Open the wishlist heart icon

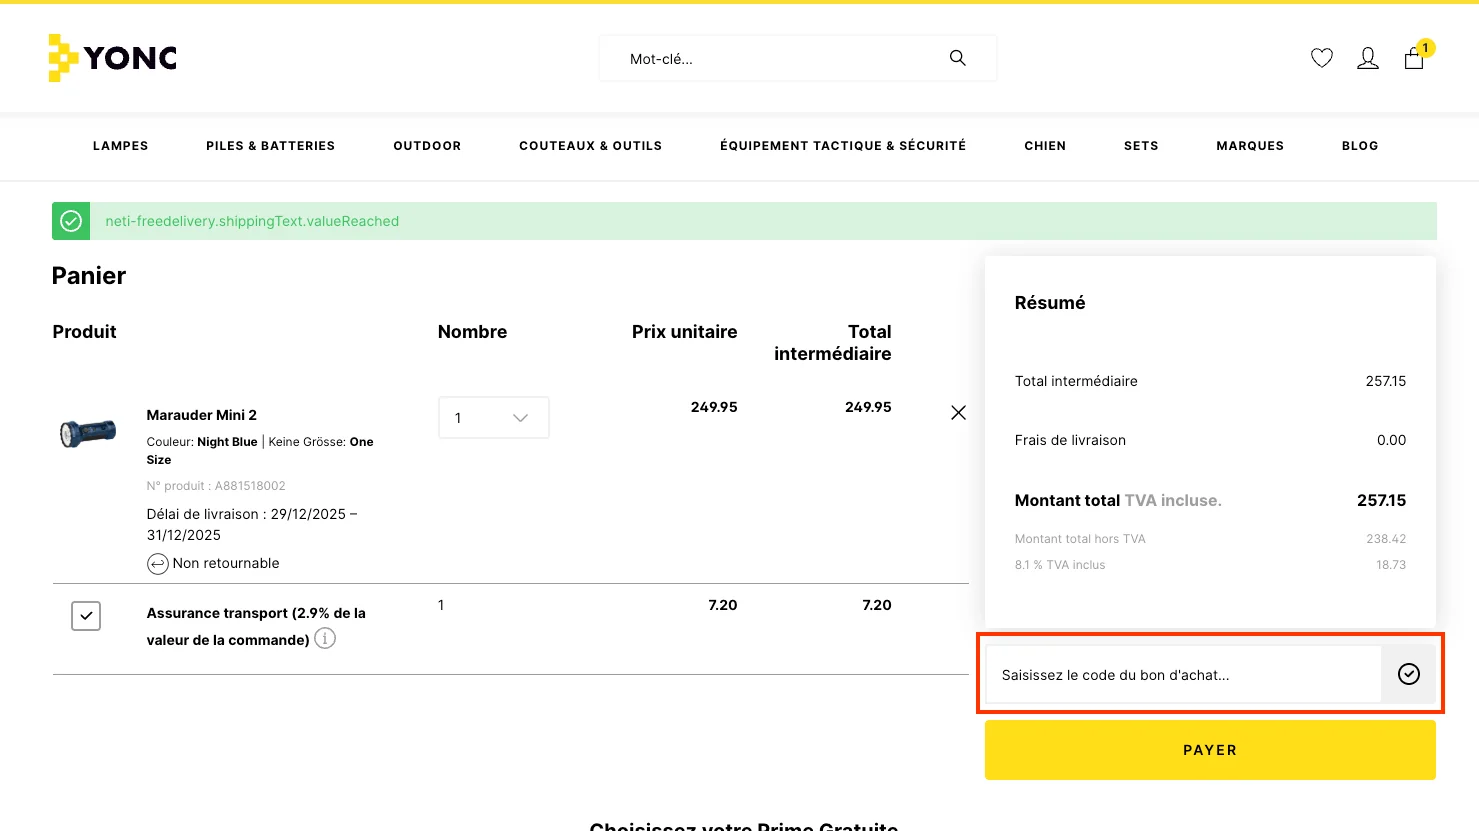(1321, 58)
